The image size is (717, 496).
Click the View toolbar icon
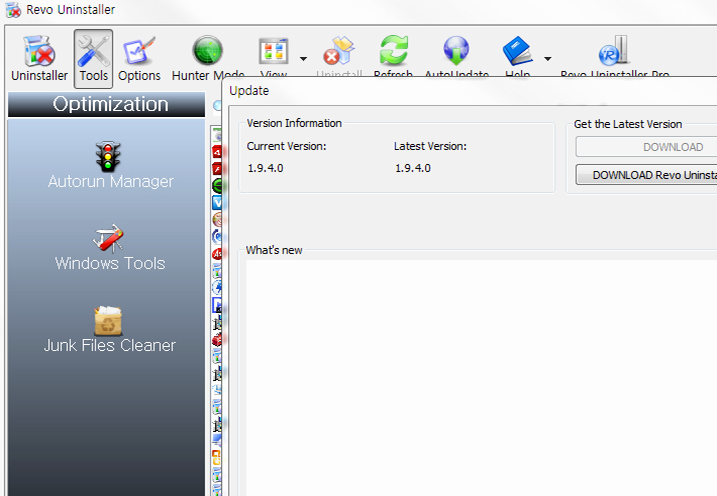pyautogui.click(x=273, y=51)
